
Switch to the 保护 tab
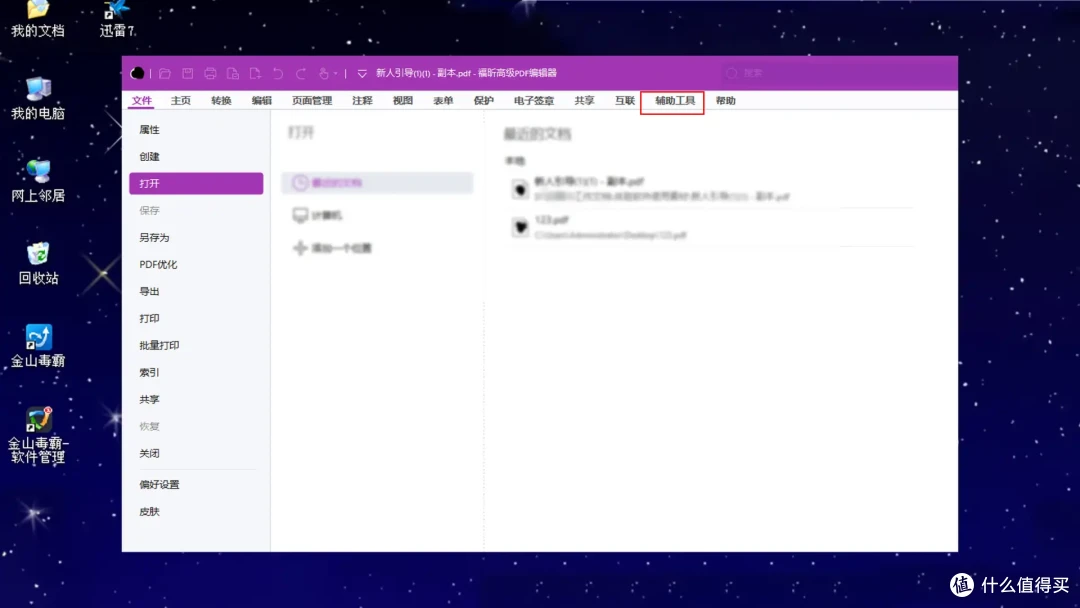484,101
